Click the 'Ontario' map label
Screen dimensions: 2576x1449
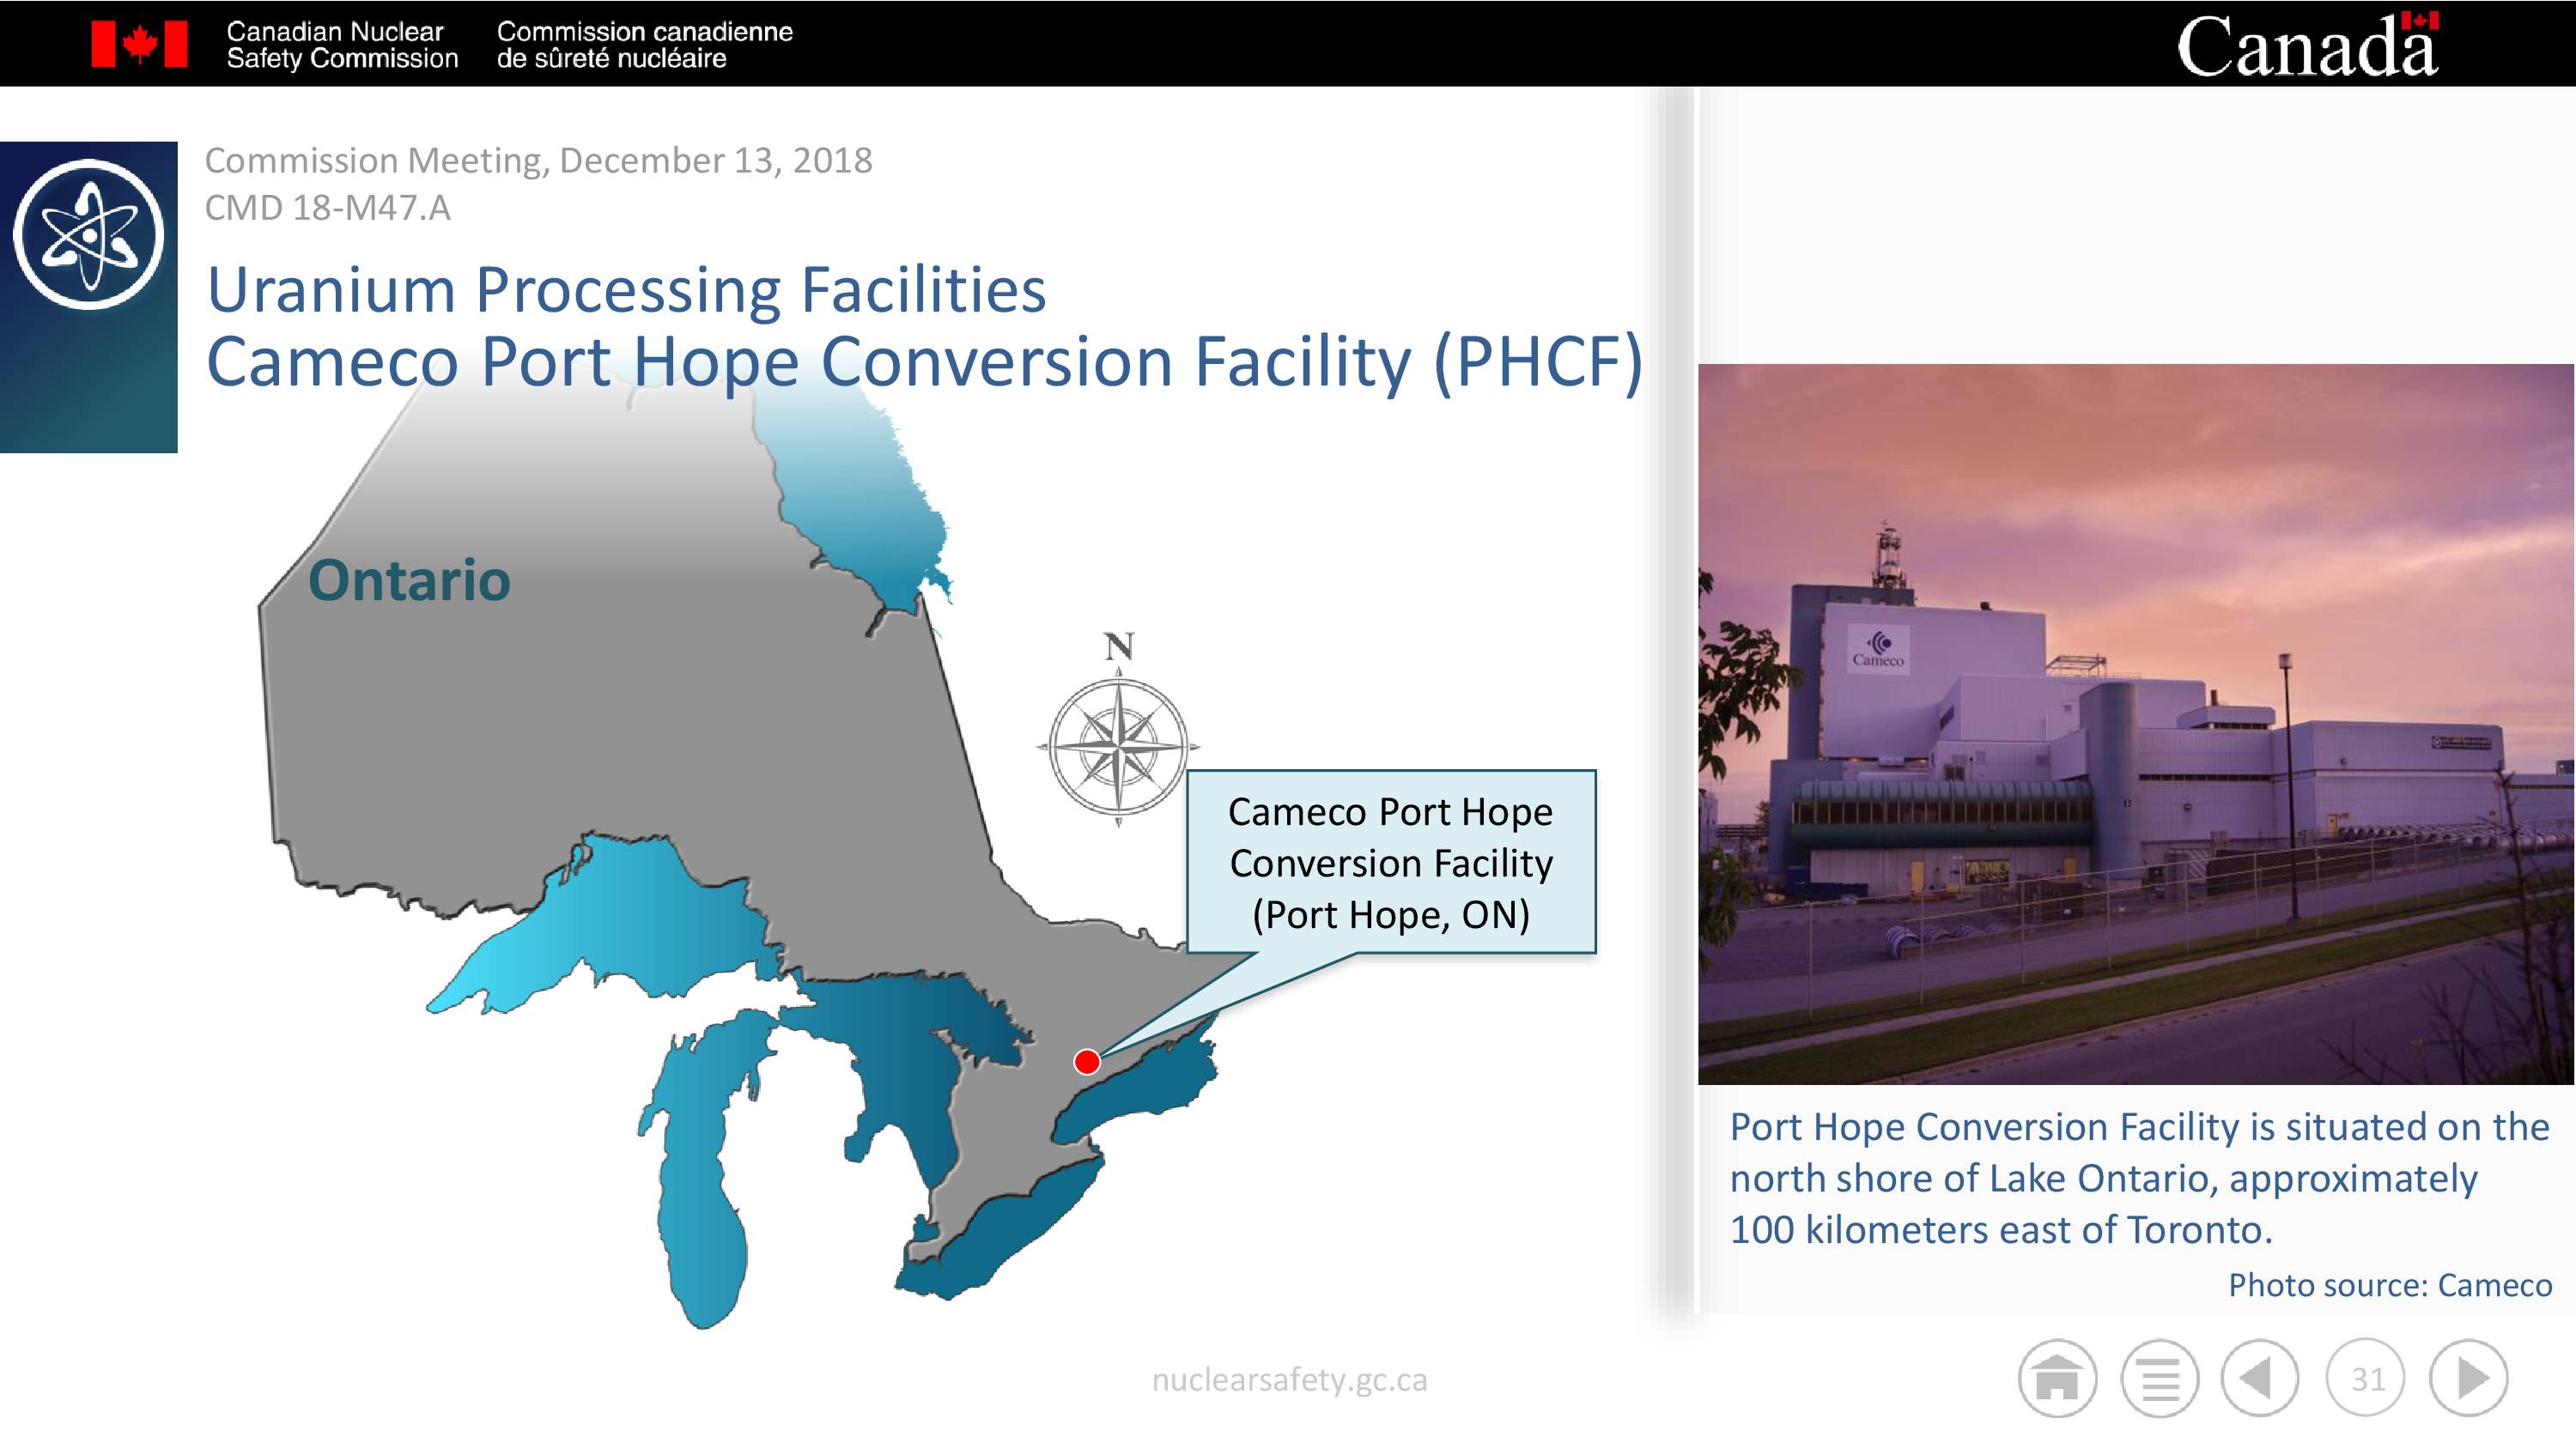tap(409, 580)
